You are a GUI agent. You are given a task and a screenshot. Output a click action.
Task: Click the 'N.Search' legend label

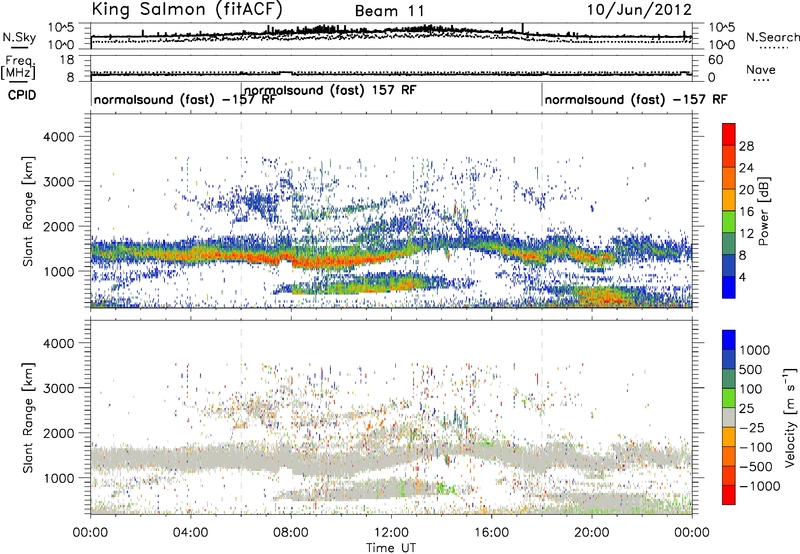(772, 37)
